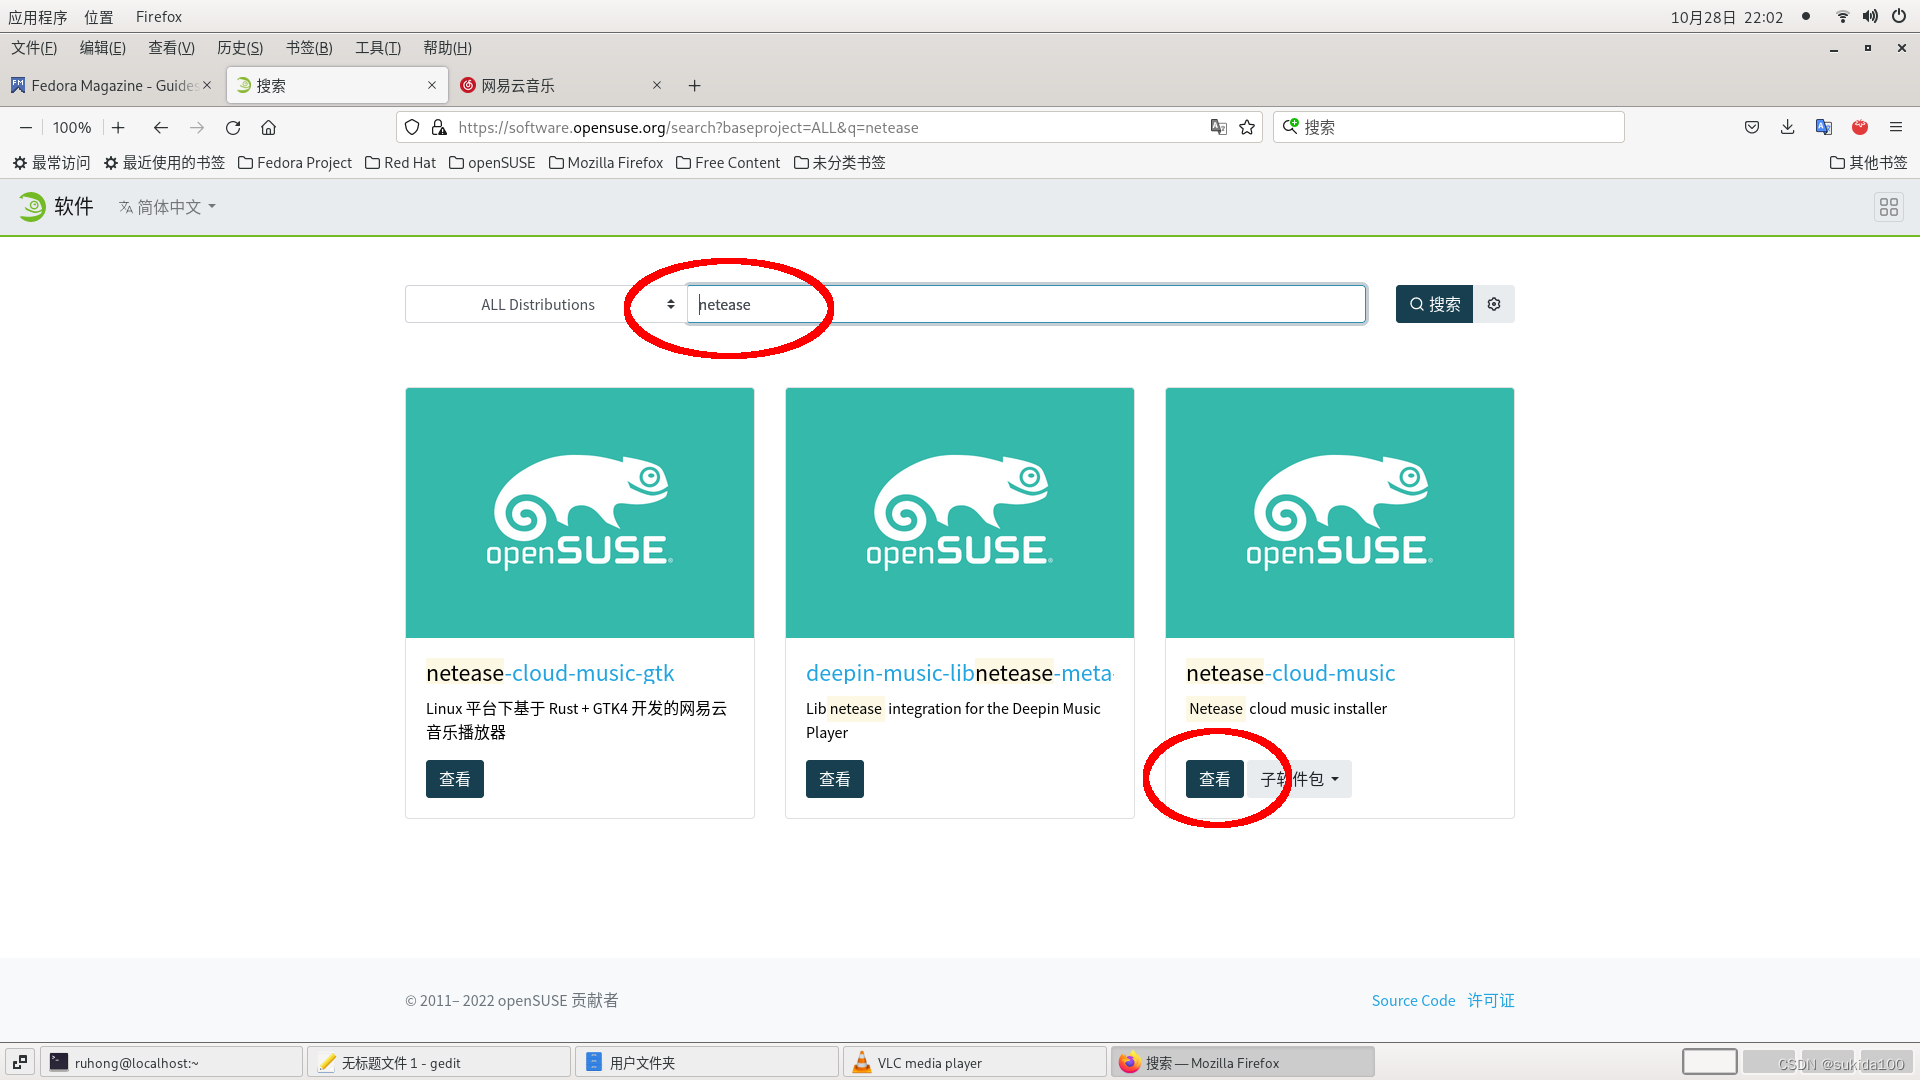Click the Firefox back arrow
The height and width of the screenshot is (1080, 1920).
point(160,127)
